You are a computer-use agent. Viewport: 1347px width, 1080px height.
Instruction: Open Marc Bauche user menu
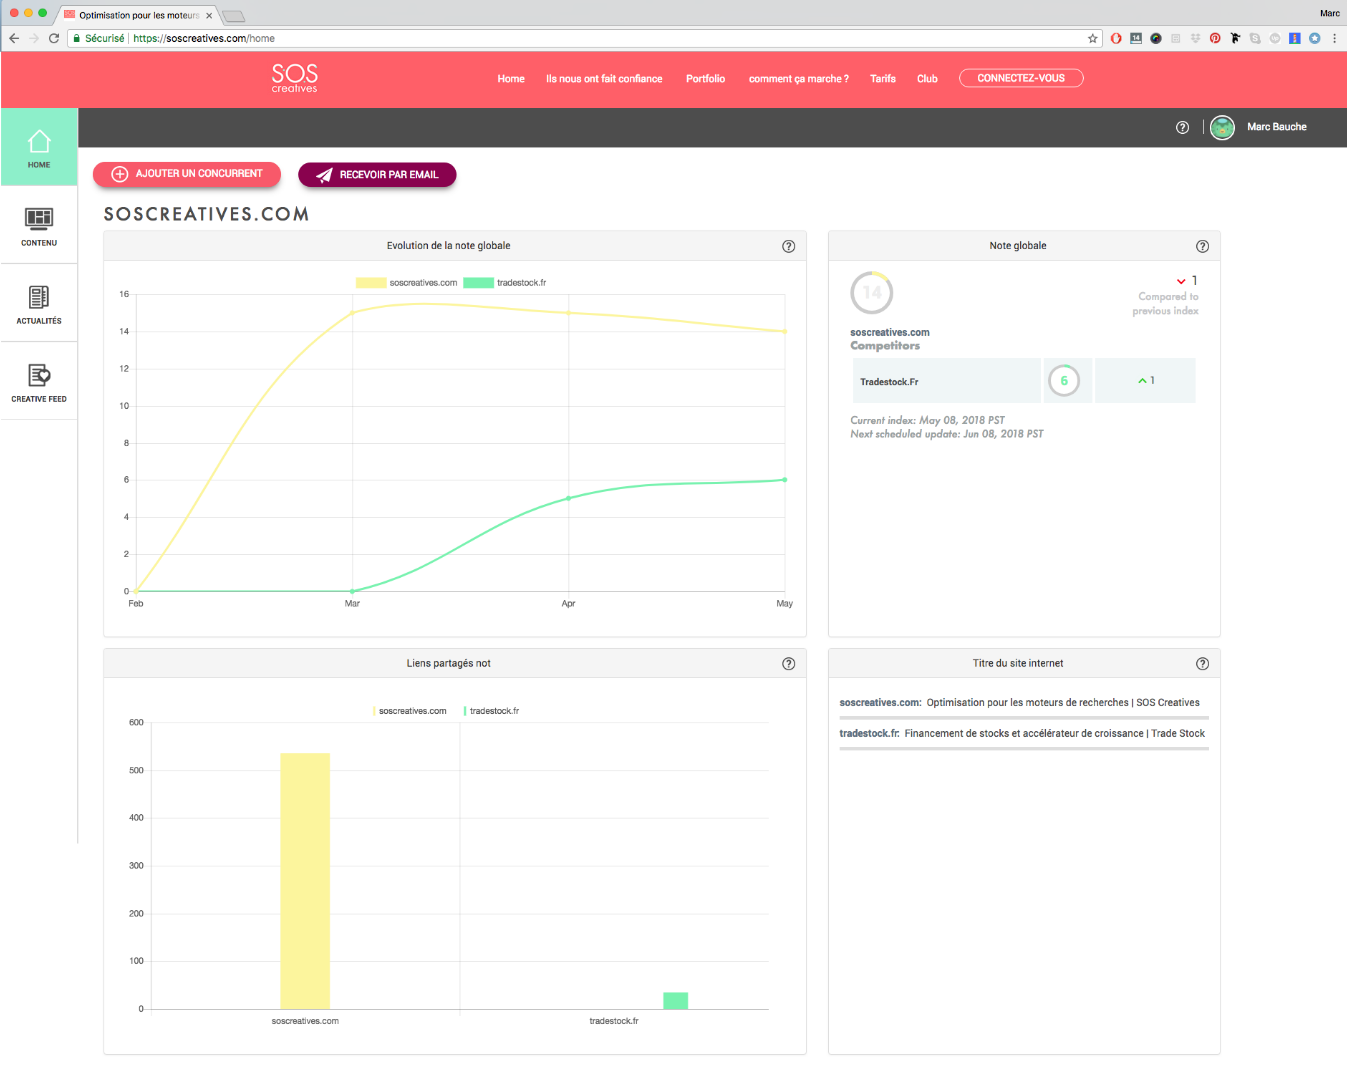point(1276,127)
